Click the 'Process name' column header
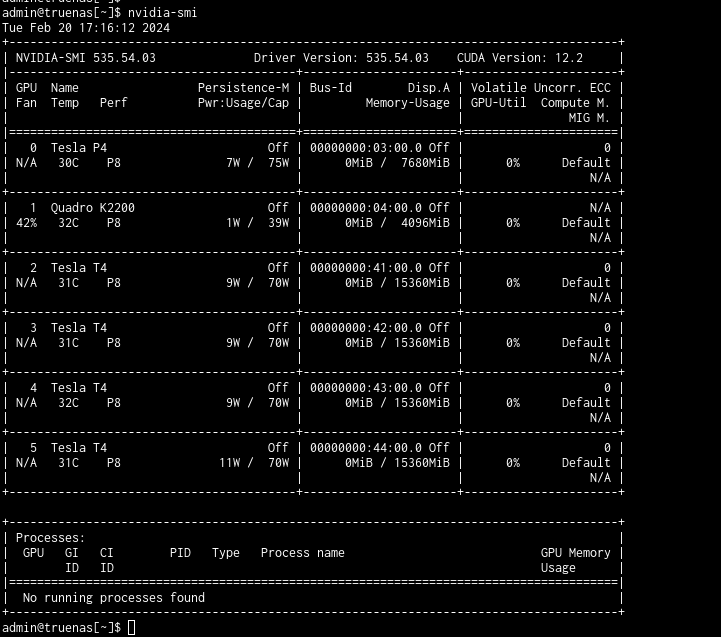Viewport: 721px width, 637px height. tap(303, 553)
